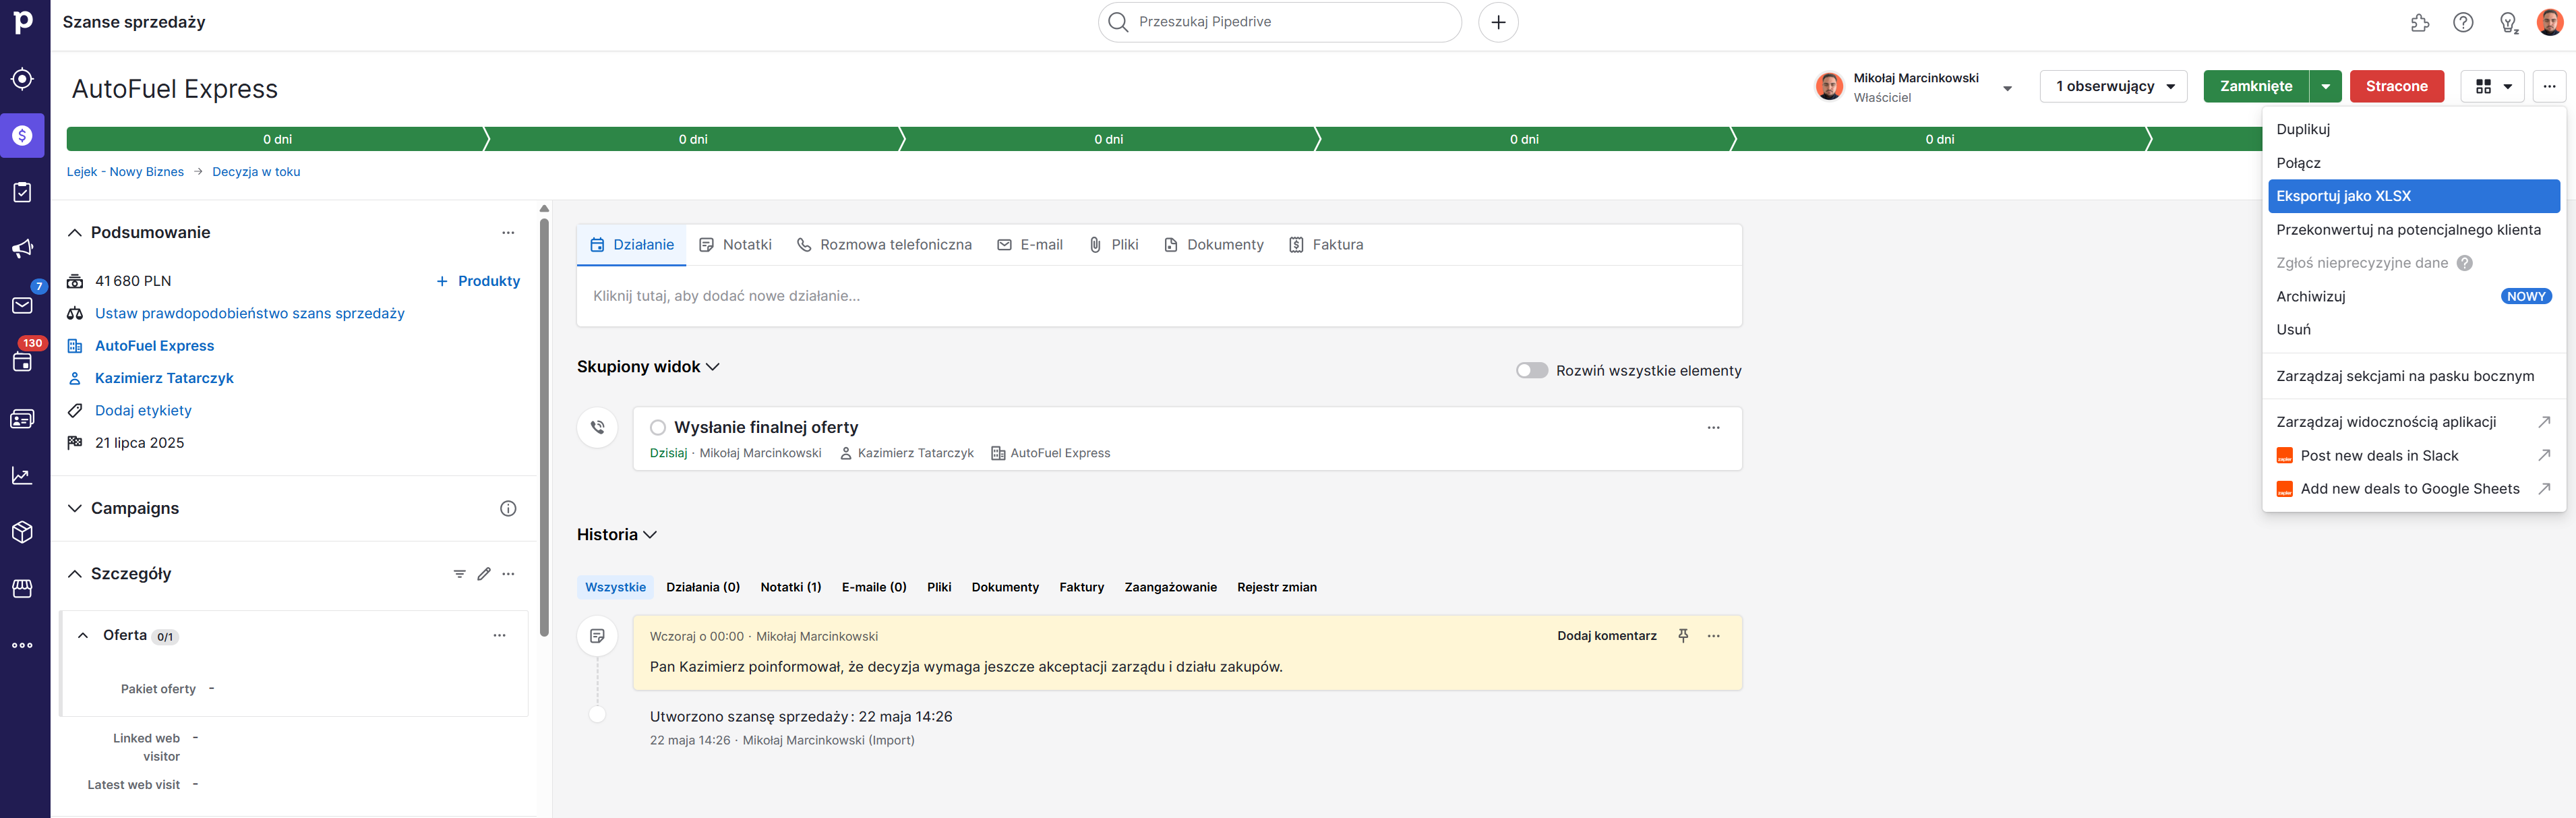Select Przekonwertuj na potencjalnego klienta
This screenshot has height=818, width=2576.
pos(2413,229)
